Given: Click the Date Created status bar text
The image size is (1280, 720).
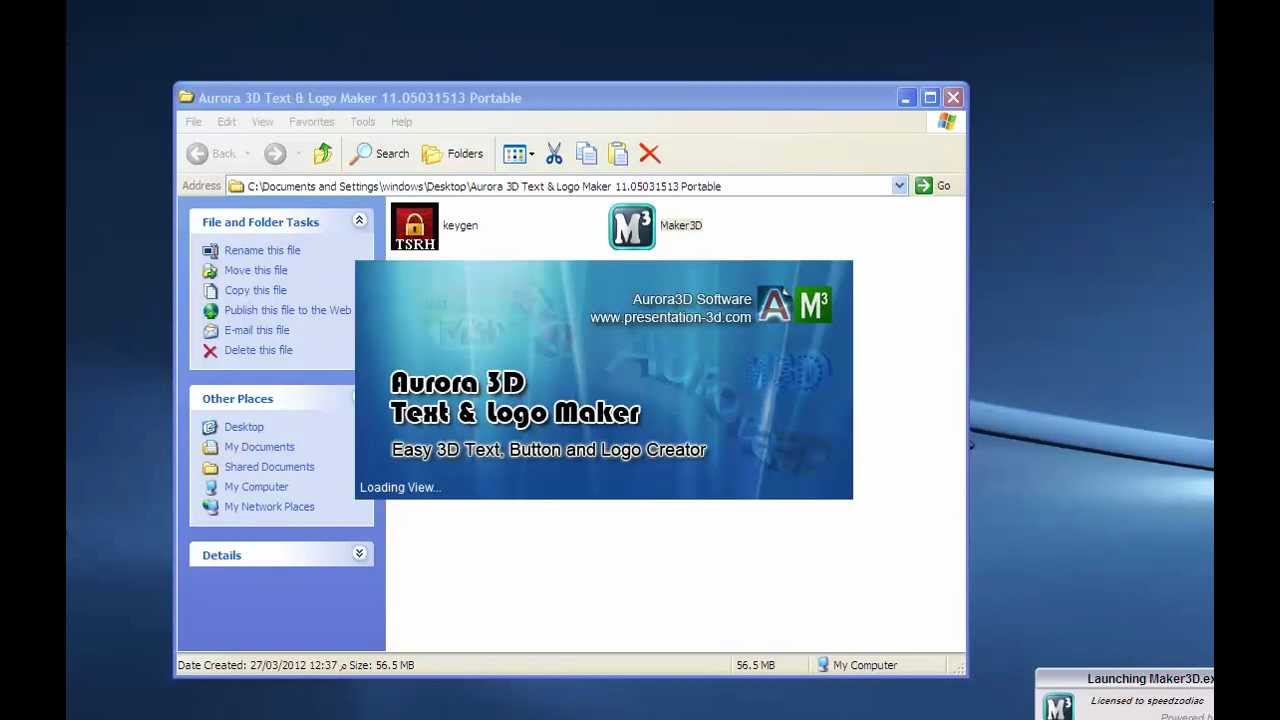Looking at the screenshot, I should click(296, 665).
